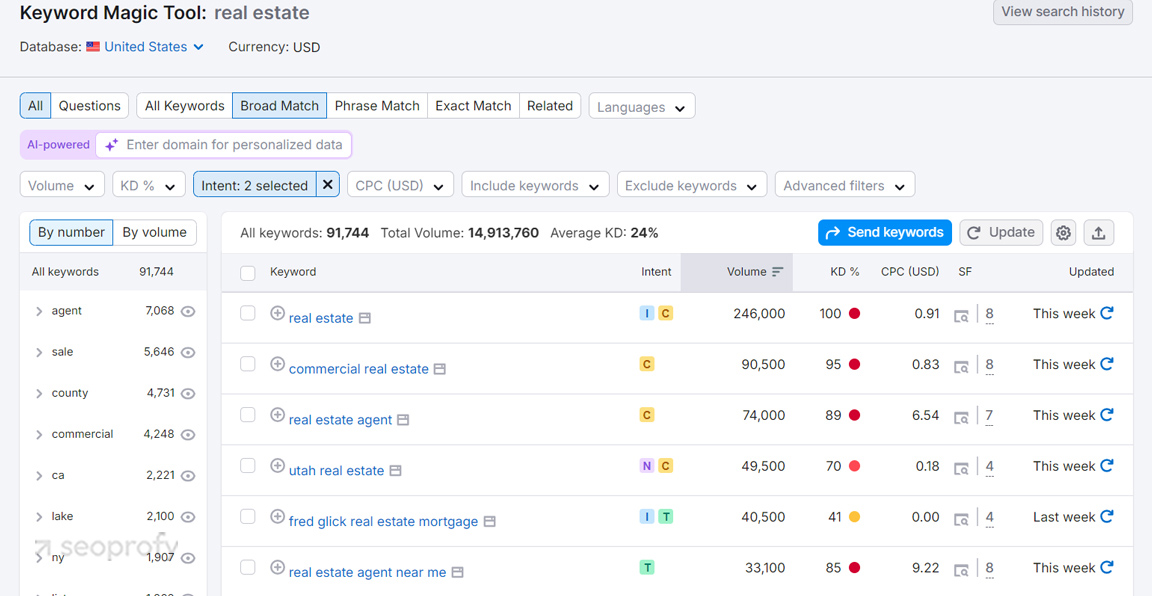Group sidebar By number
The image size is (1152, 596).
71,232
